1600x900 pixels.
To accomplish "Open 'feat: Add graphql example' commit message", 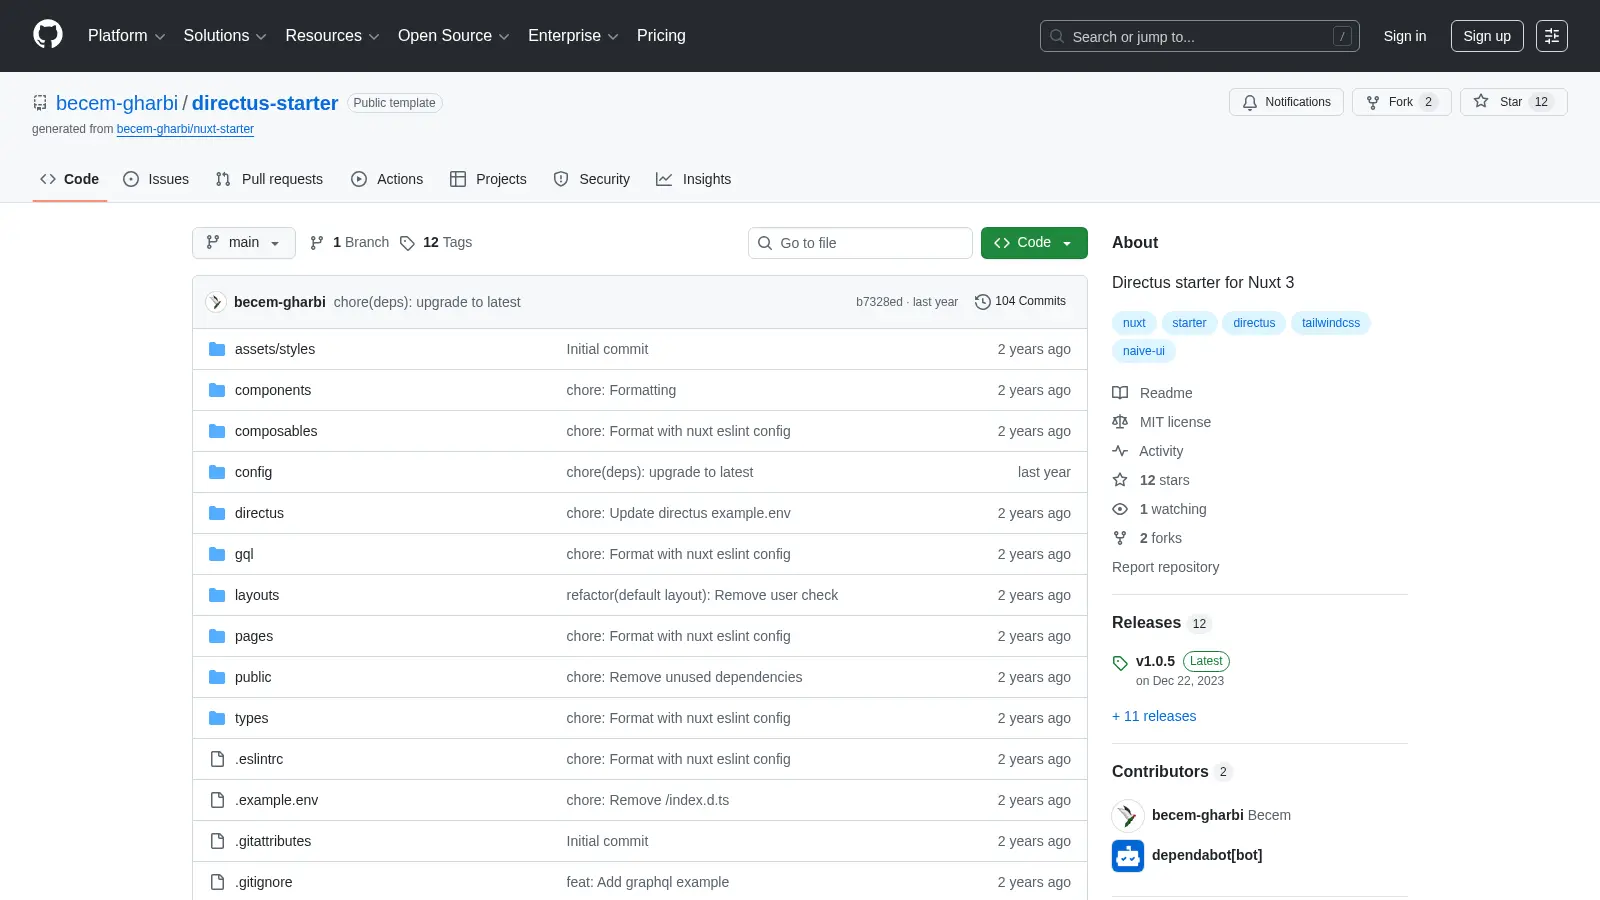I will tap(648, 882).
